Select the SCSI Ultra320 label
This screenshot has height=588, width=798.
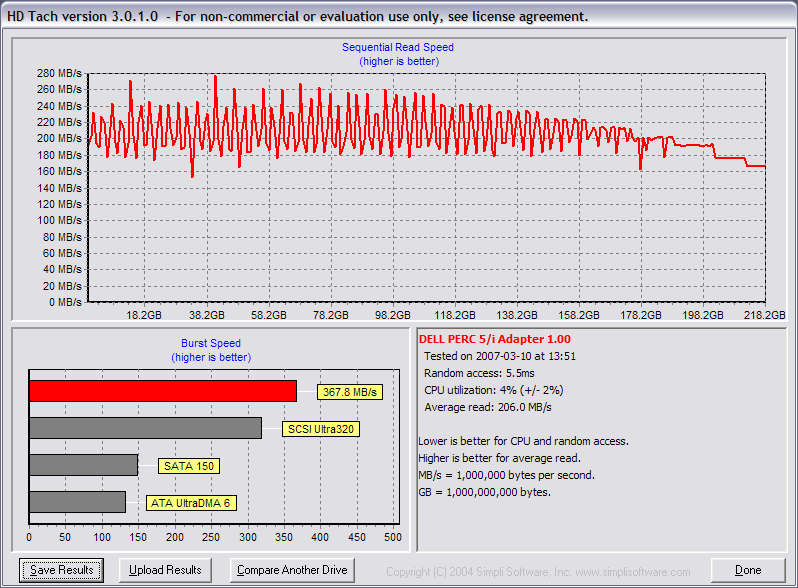pyautogui.click(x=321, y=429)
